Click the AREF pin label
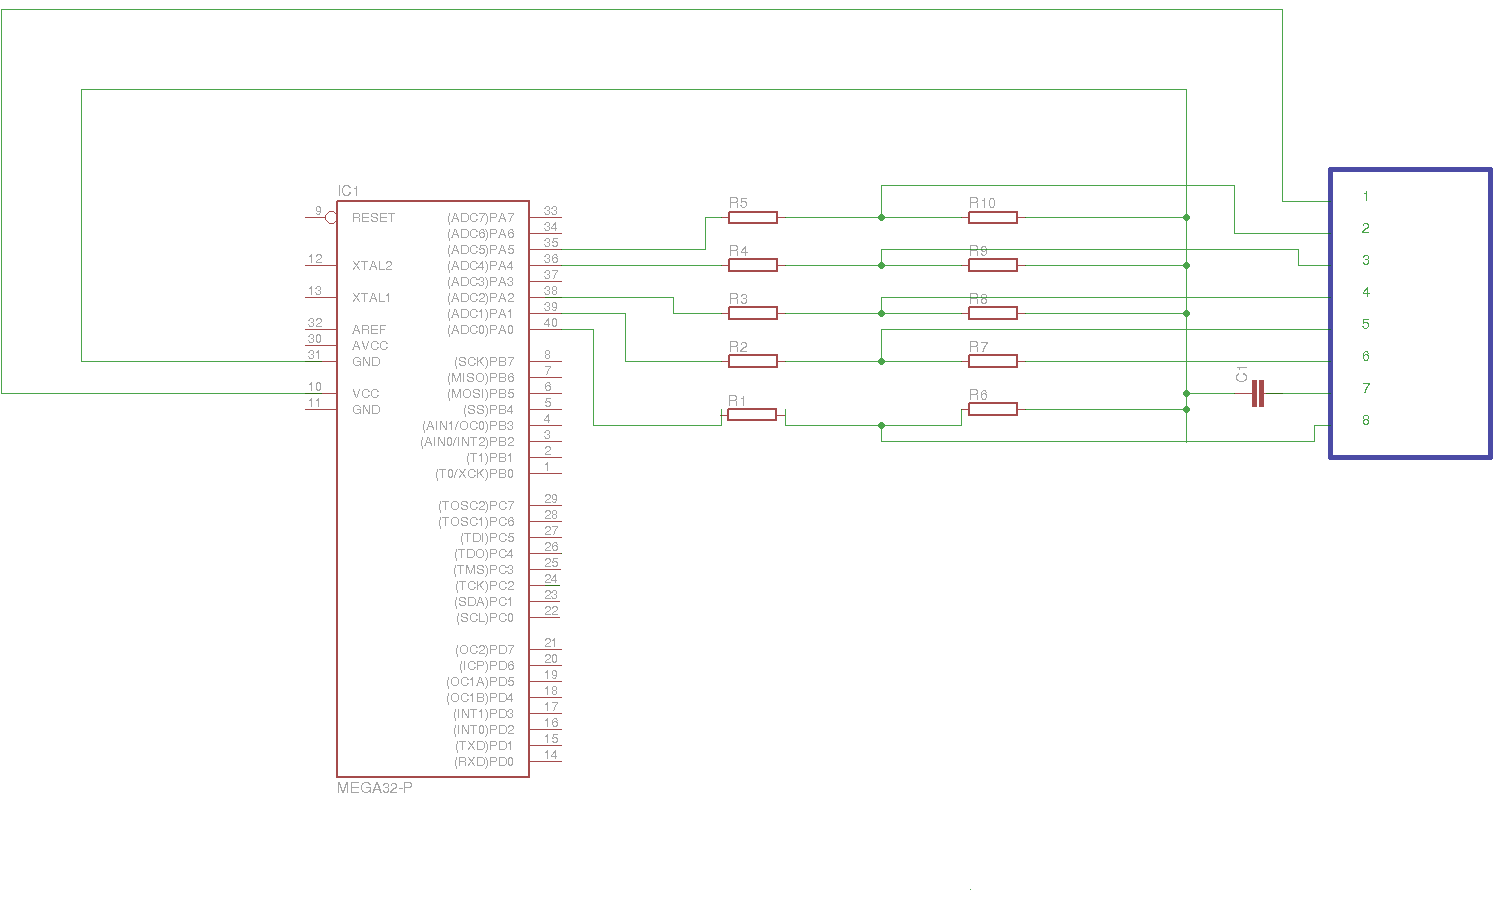Image resolution: width=1494 pixels, height=919 pixels. [369, 330]
